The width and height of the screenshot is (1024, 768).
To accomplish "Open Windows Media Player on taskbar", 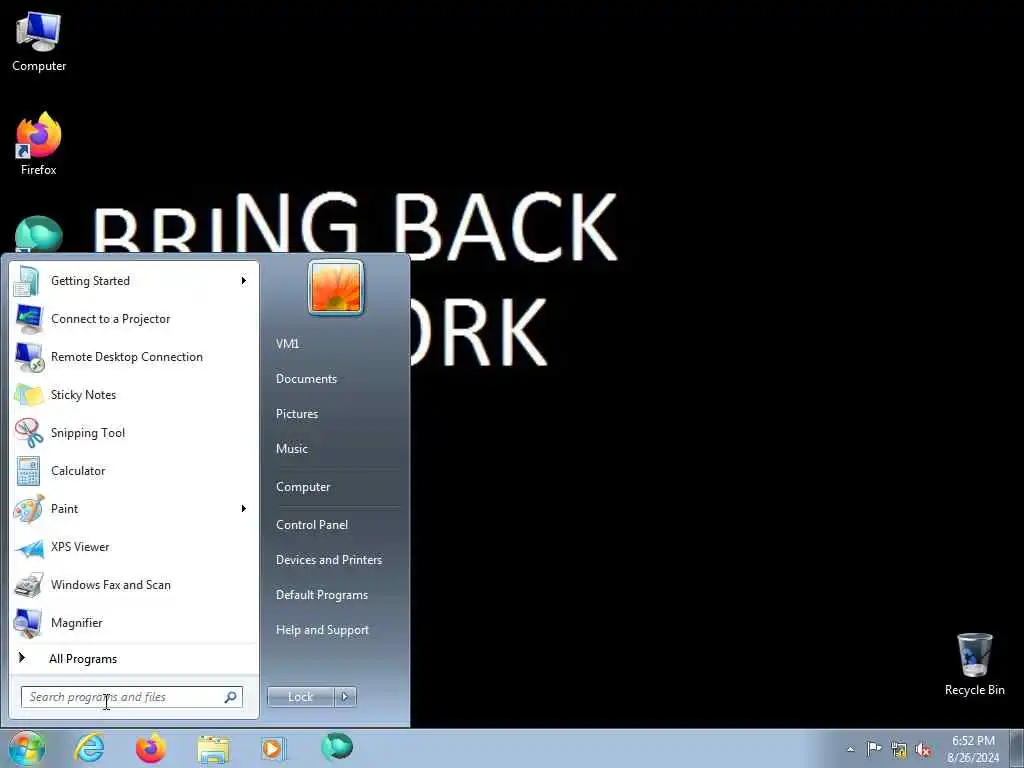I will pos(273,748).
